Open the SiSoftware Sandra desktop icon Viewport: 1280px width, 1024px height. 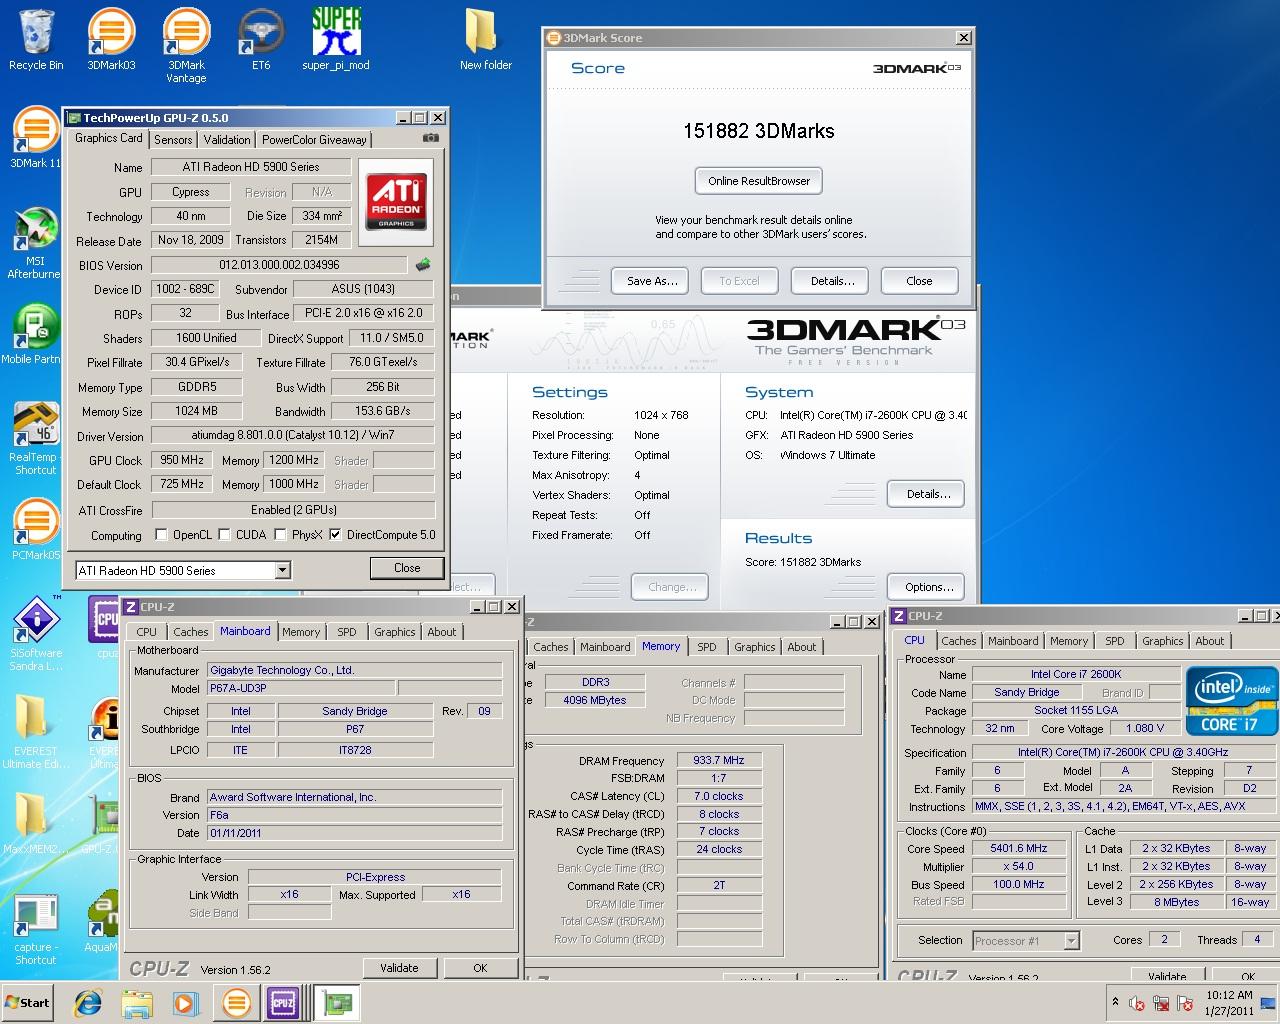point(35,634)
